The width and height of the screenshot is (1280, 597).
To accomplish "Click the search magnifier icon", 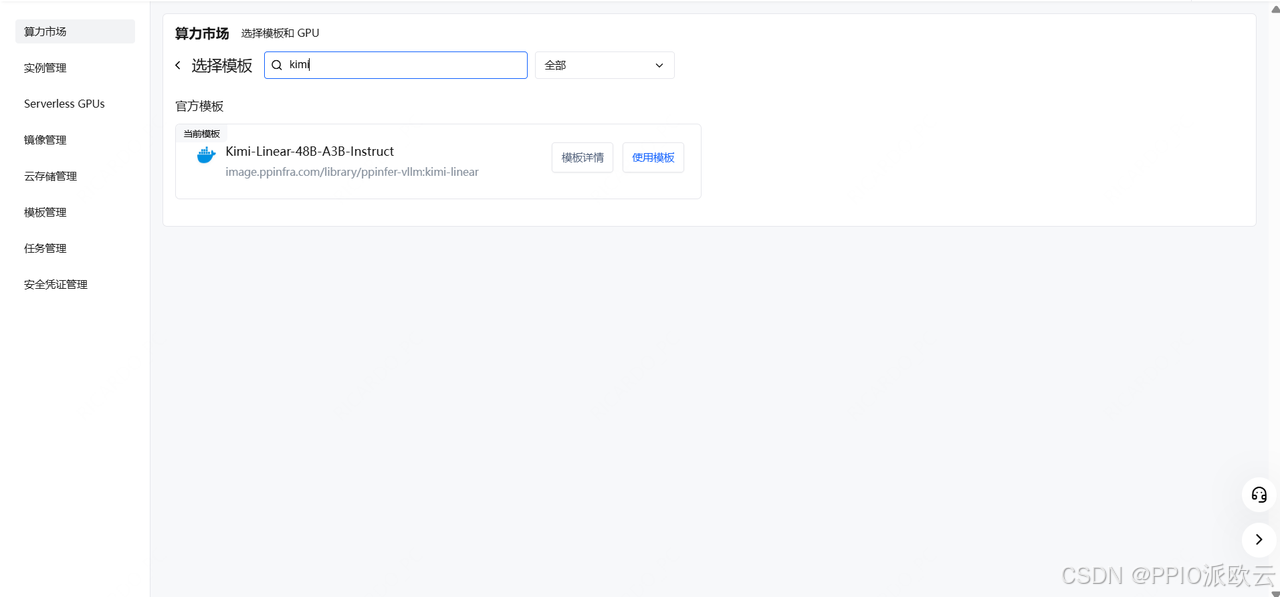I will click(x=277, y=65).
